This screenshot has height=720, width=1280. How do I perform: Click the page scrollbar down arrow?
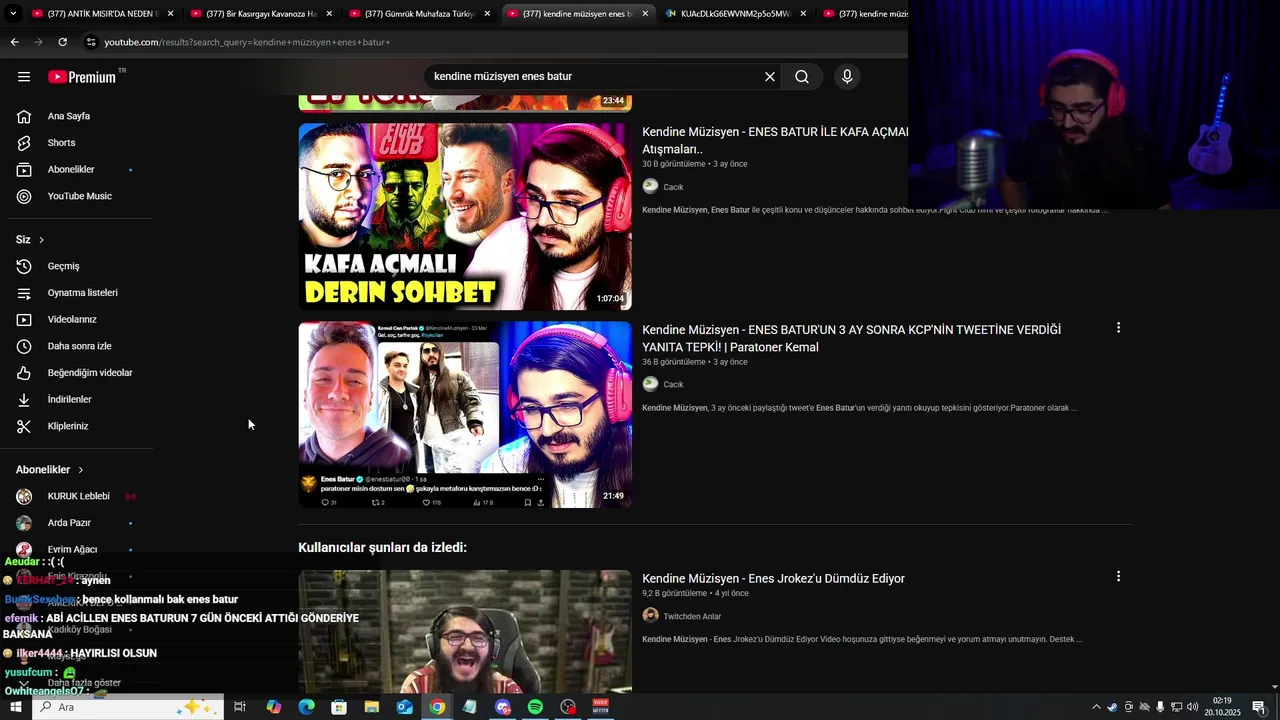1274,688
